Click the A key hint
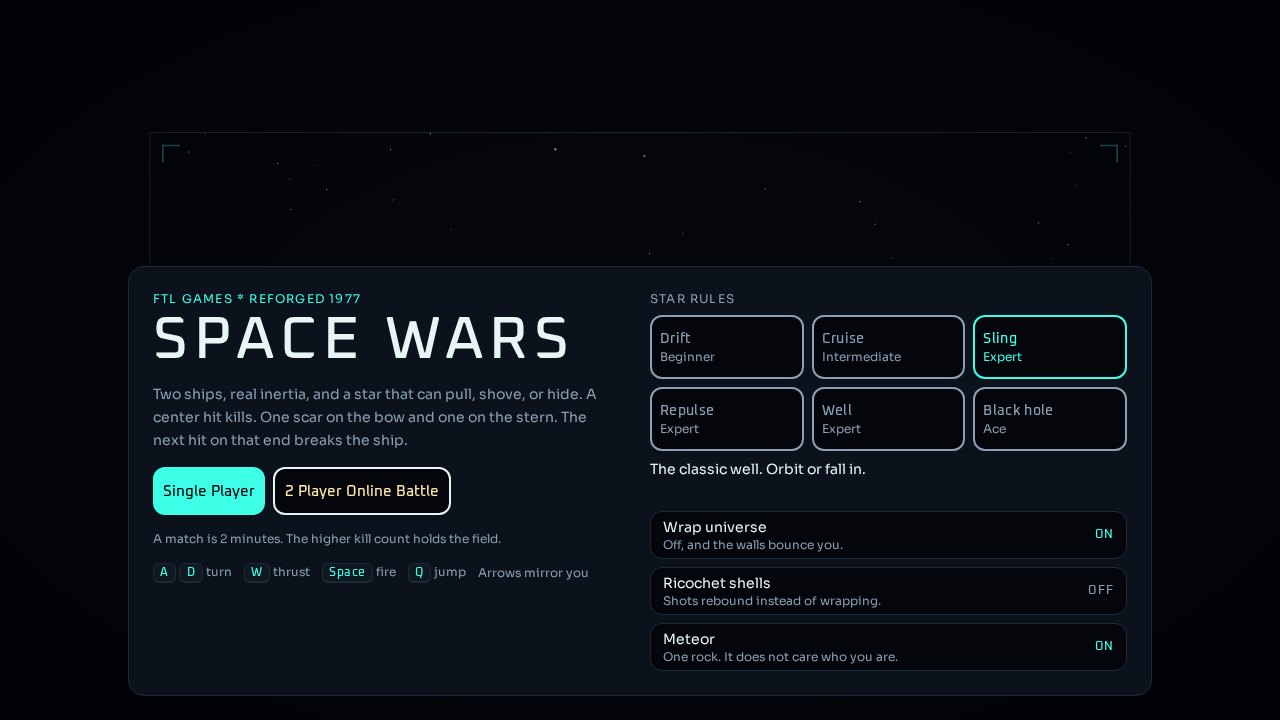 tap(165, 572)
